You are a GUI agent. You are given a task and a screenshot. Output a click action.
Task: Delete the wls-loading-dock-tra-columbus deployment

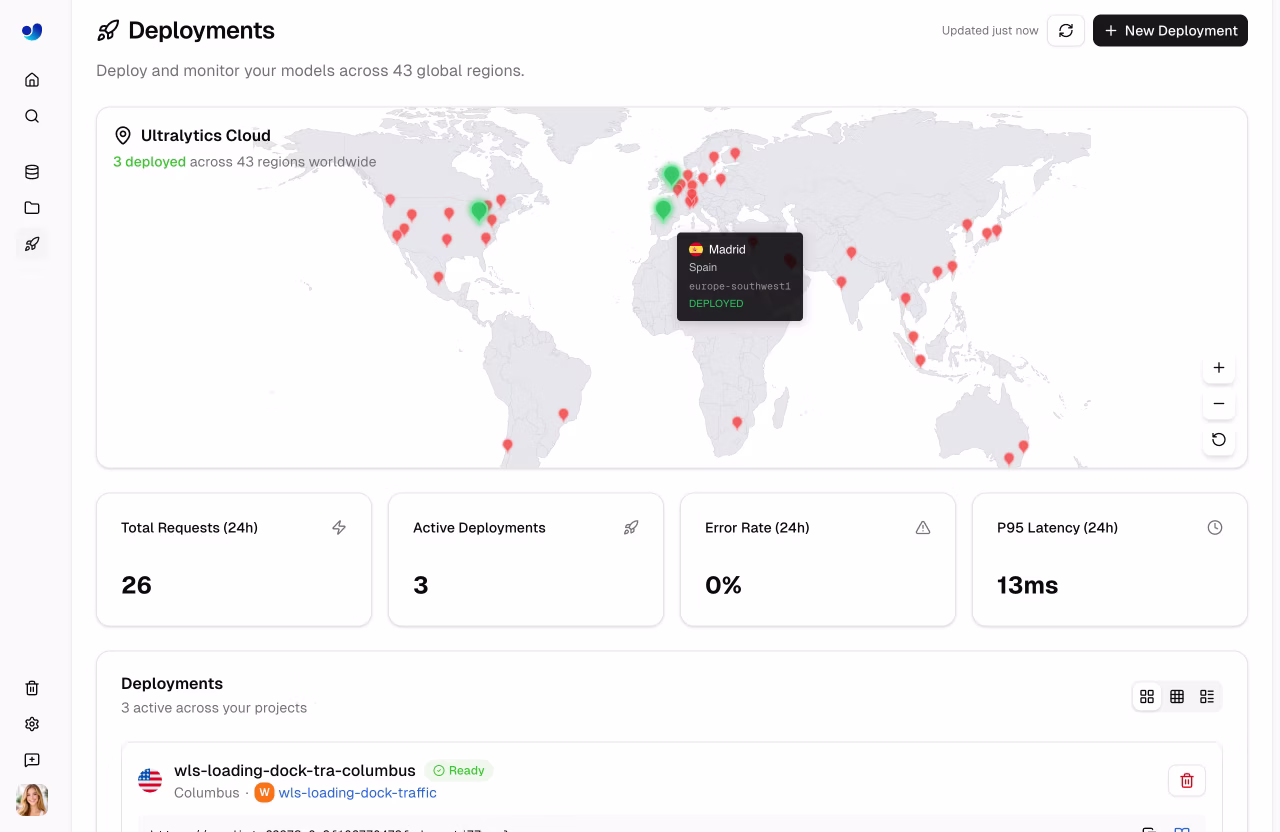1186,780
